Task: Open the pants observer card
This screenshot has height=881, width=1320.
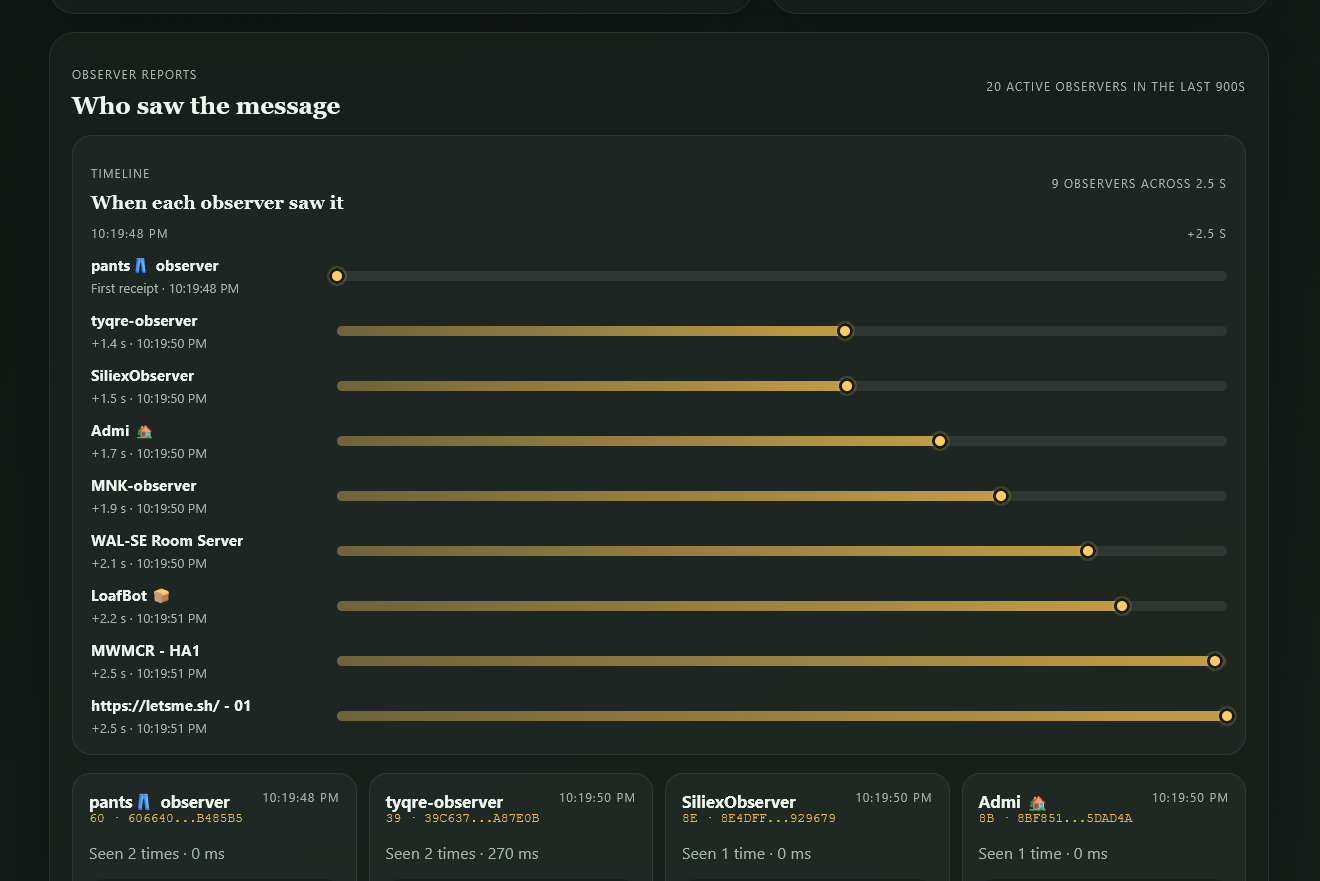Action: (214, 827)
